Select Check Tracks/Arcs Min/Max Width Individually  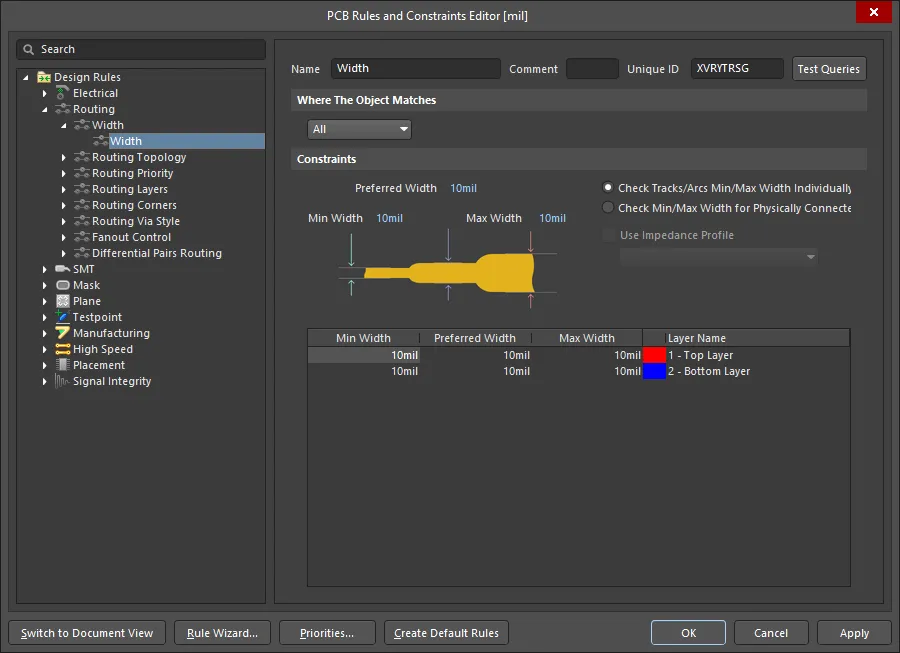point(608,188)
